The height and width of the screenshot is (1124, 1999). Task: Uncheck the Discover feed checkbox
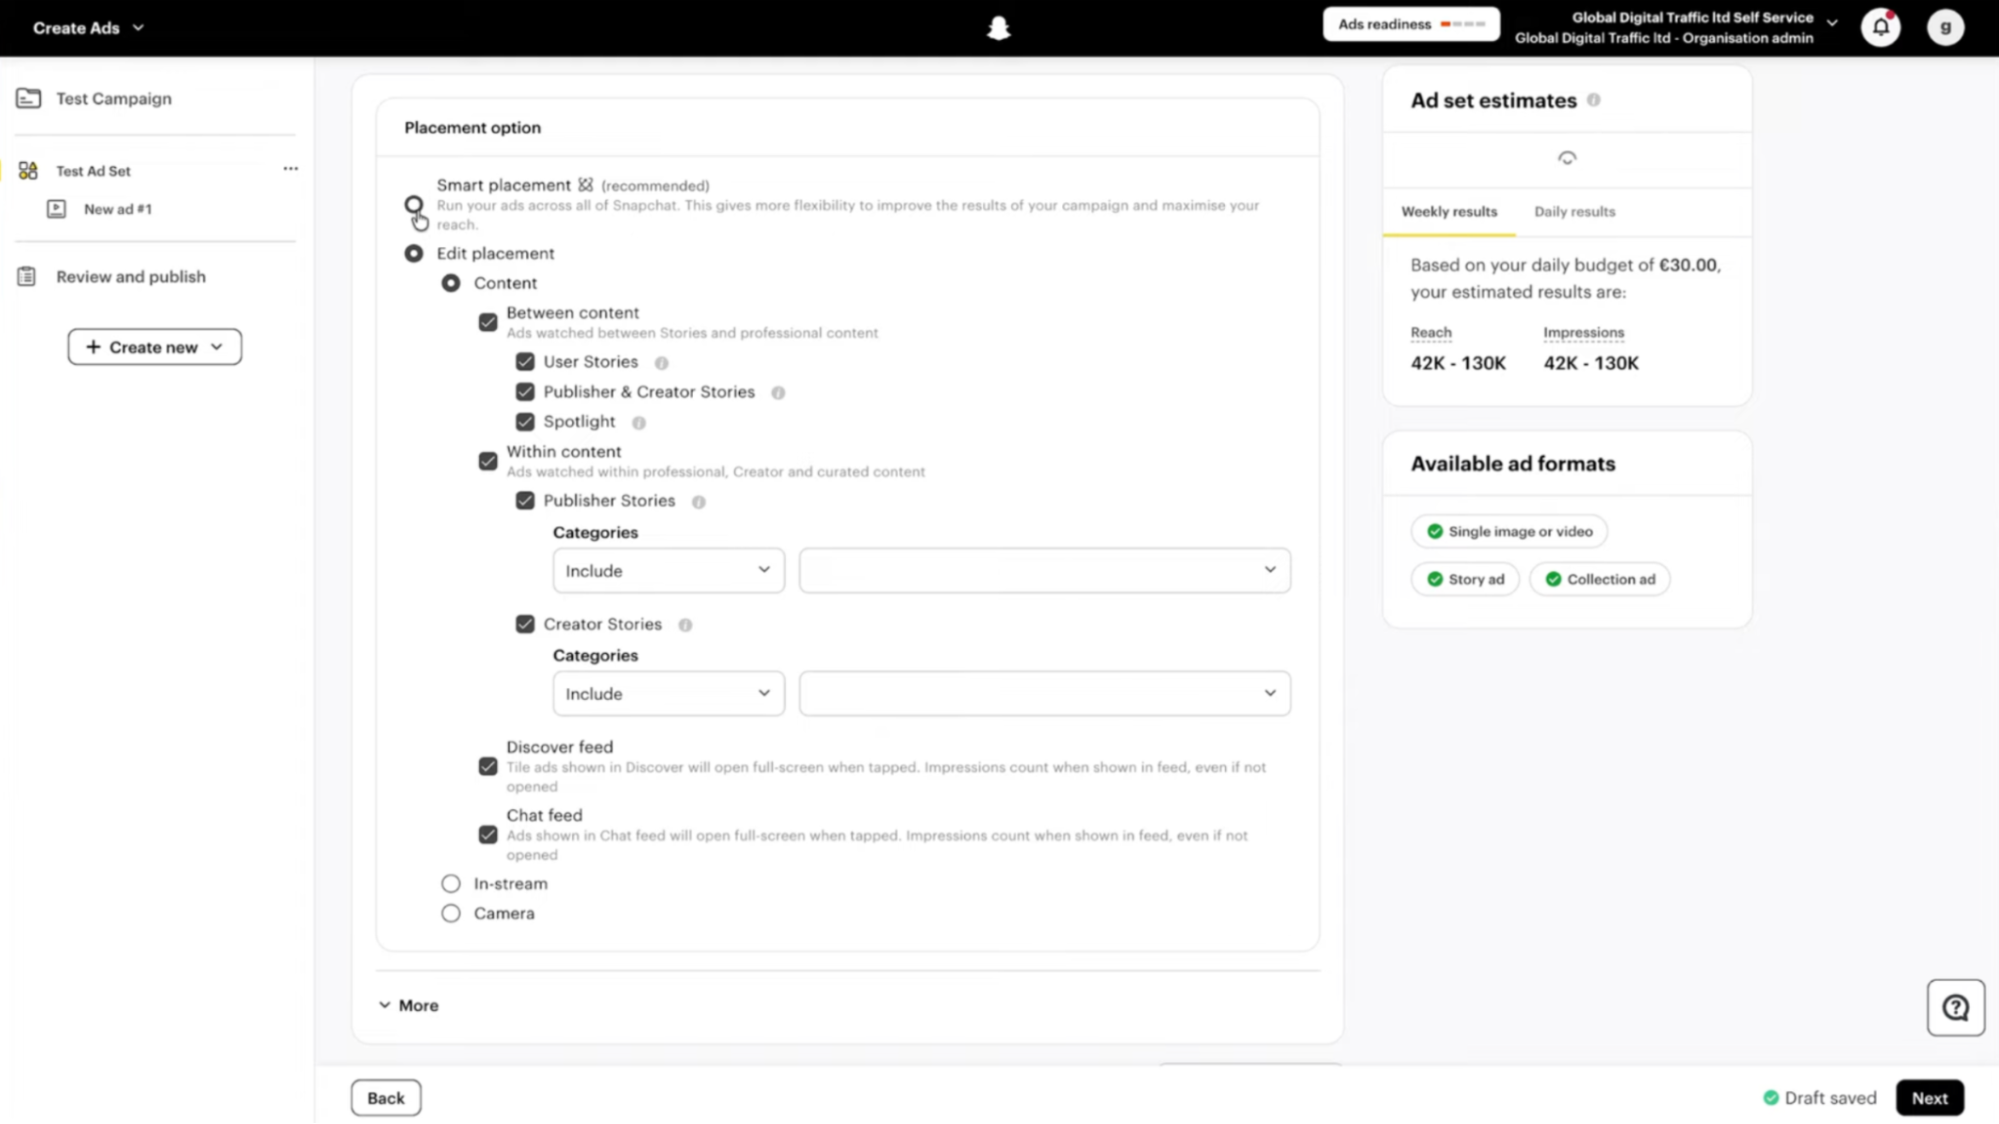click(488, 766)
